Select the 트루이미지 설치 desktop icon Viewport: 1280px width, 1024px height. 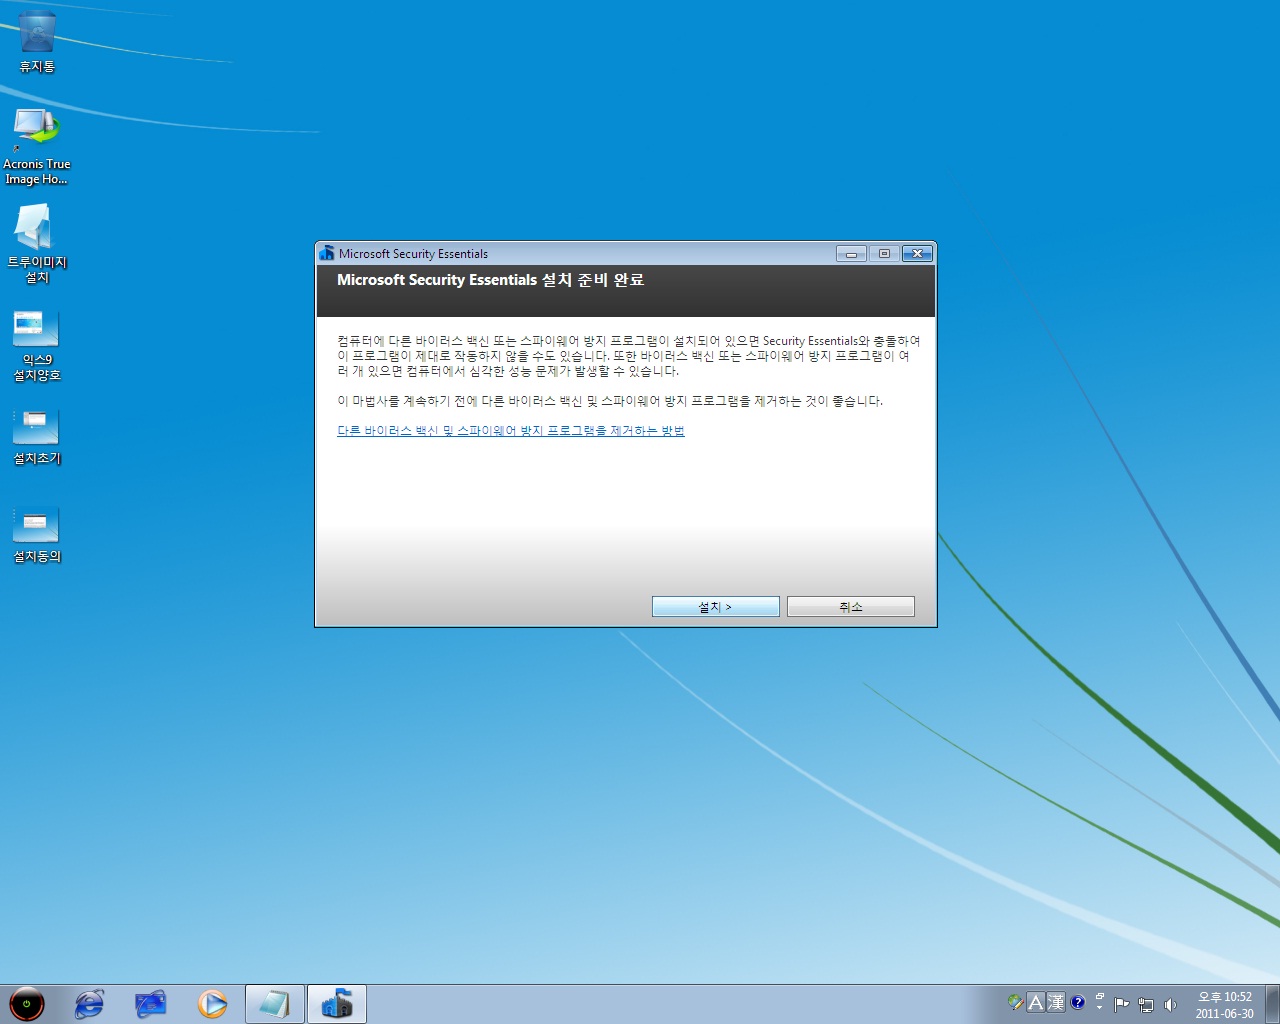37,243
